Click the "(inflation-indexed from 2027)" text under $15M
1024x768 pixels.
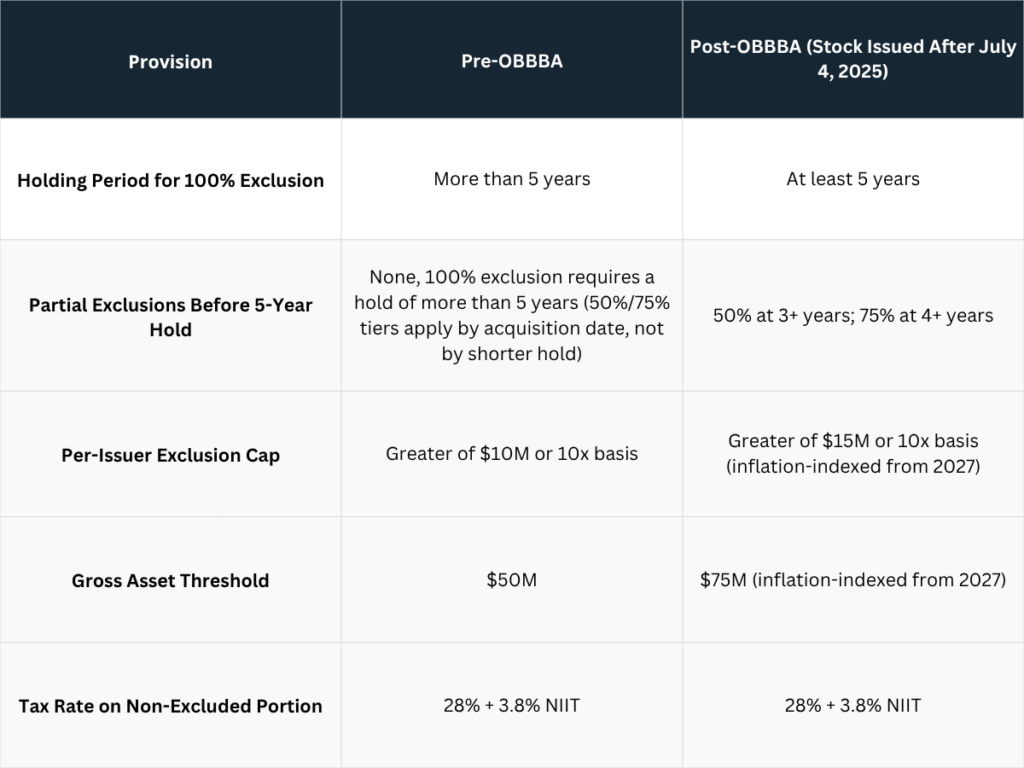pos(853,466)
